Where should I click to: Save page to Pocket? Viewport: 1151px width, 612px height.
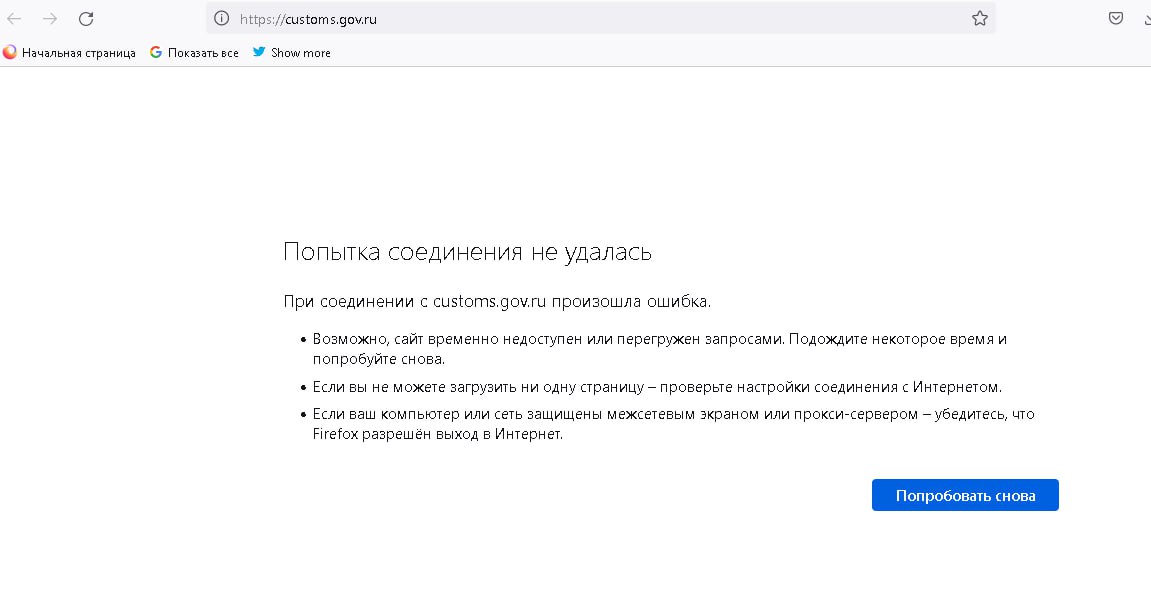tap(1115, 18)
